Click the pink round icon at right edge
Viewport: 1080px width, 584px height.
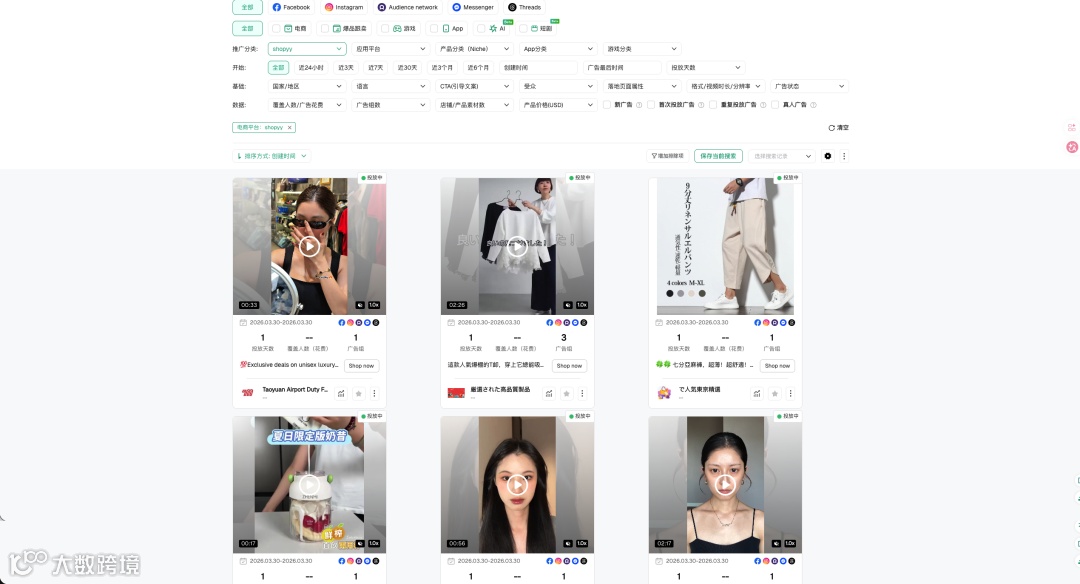[1072, 147]
